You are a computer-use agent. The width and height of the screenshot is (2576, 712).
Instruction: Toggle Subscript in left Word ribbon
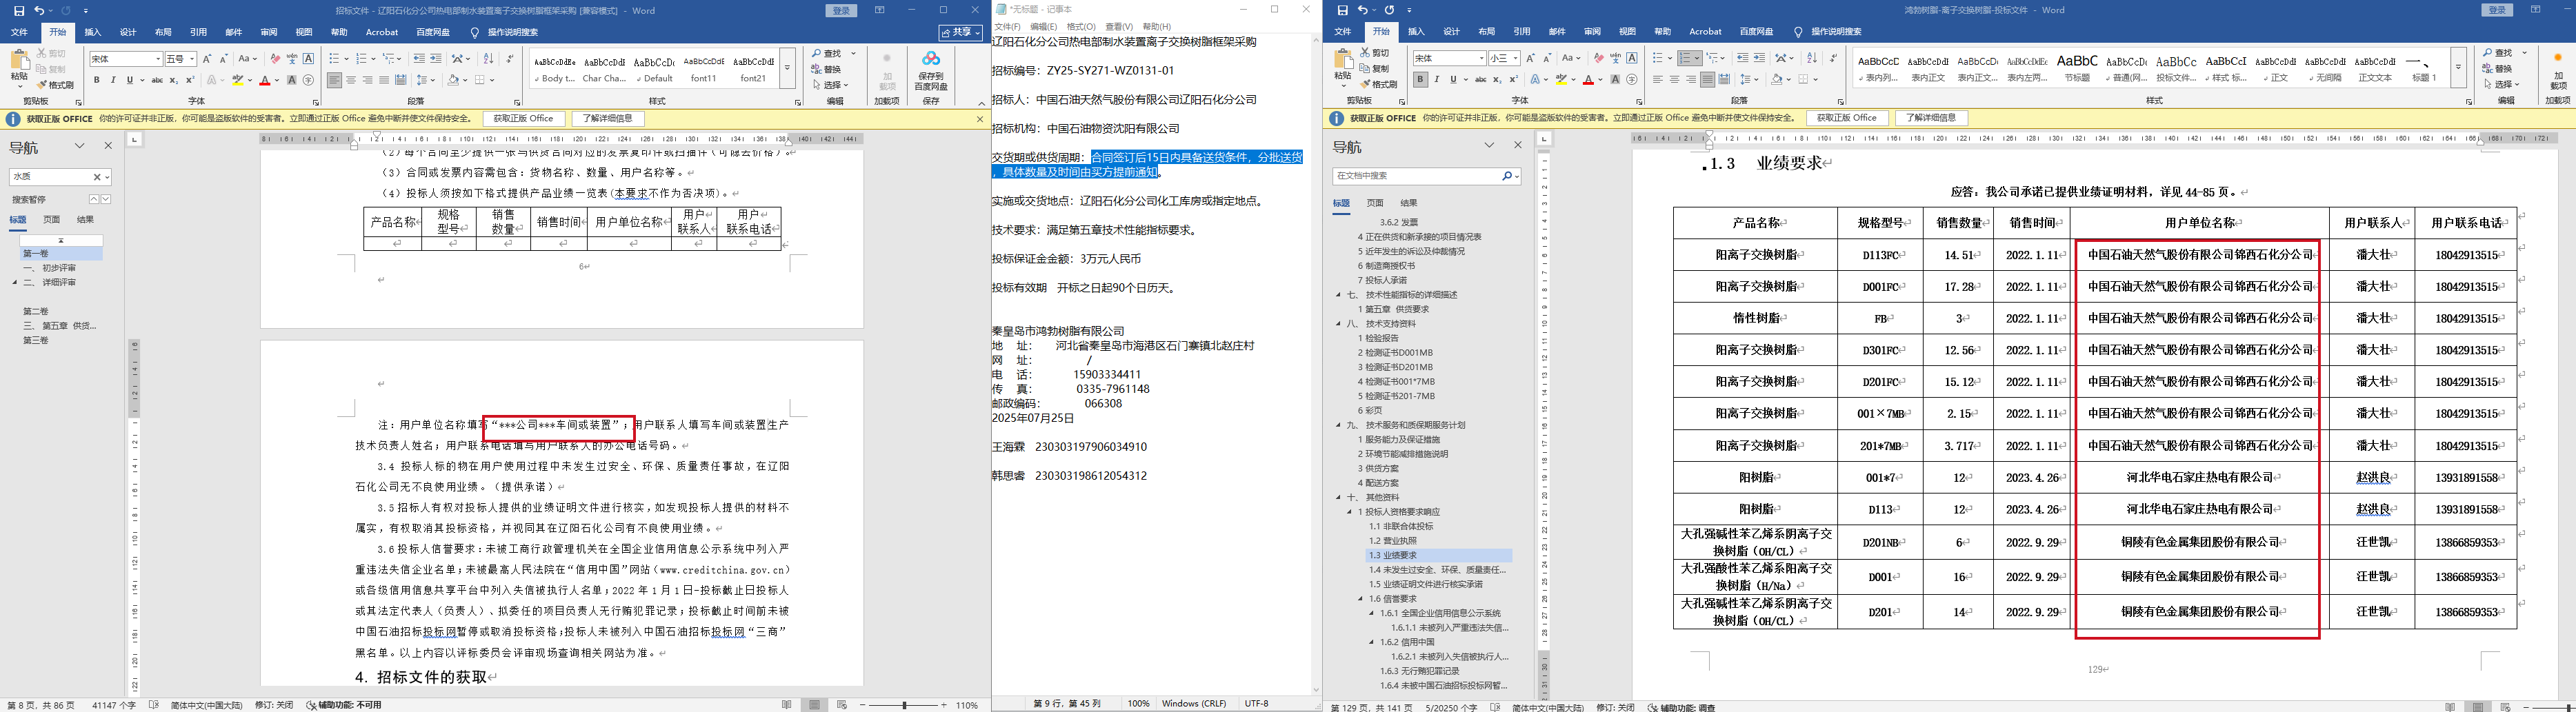click(173, 80)
